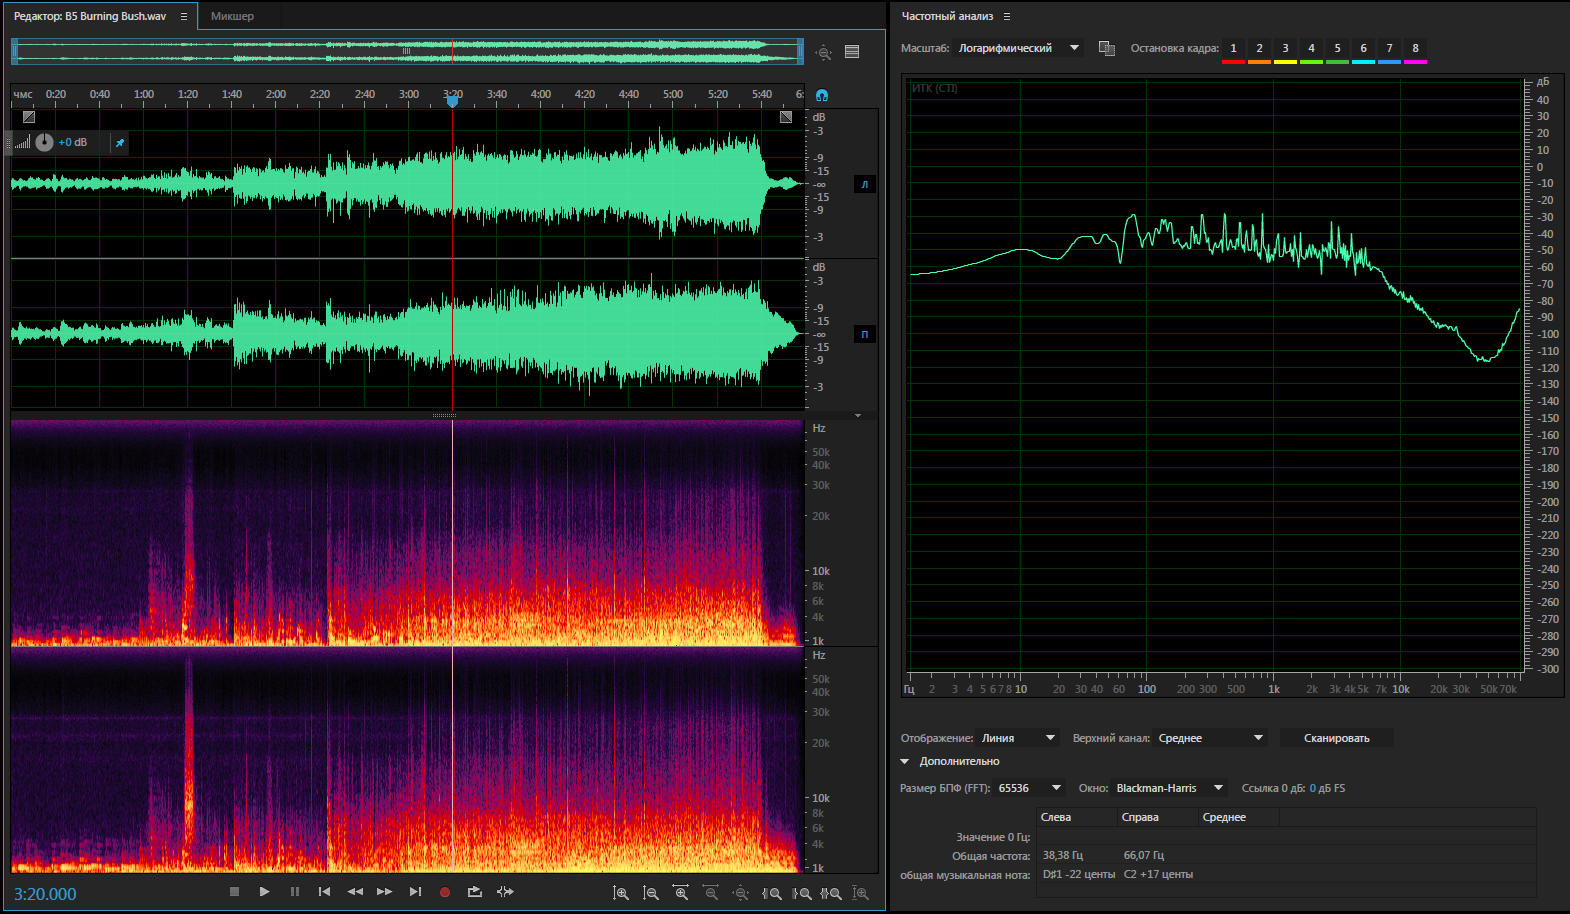
Task: Click the volume knob on HUD
Action: click(45, 142)
